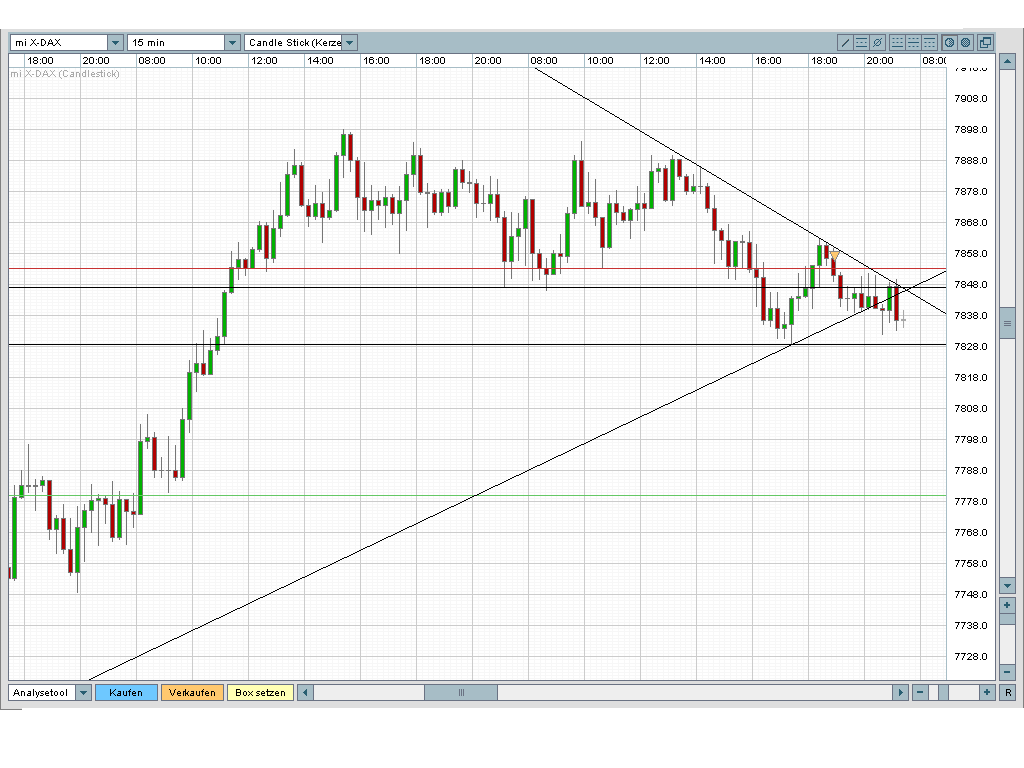This screenshot has width=1024, height=768.
Task: Click the horizontal scrollbar thumb
Action: pos(461,692)
